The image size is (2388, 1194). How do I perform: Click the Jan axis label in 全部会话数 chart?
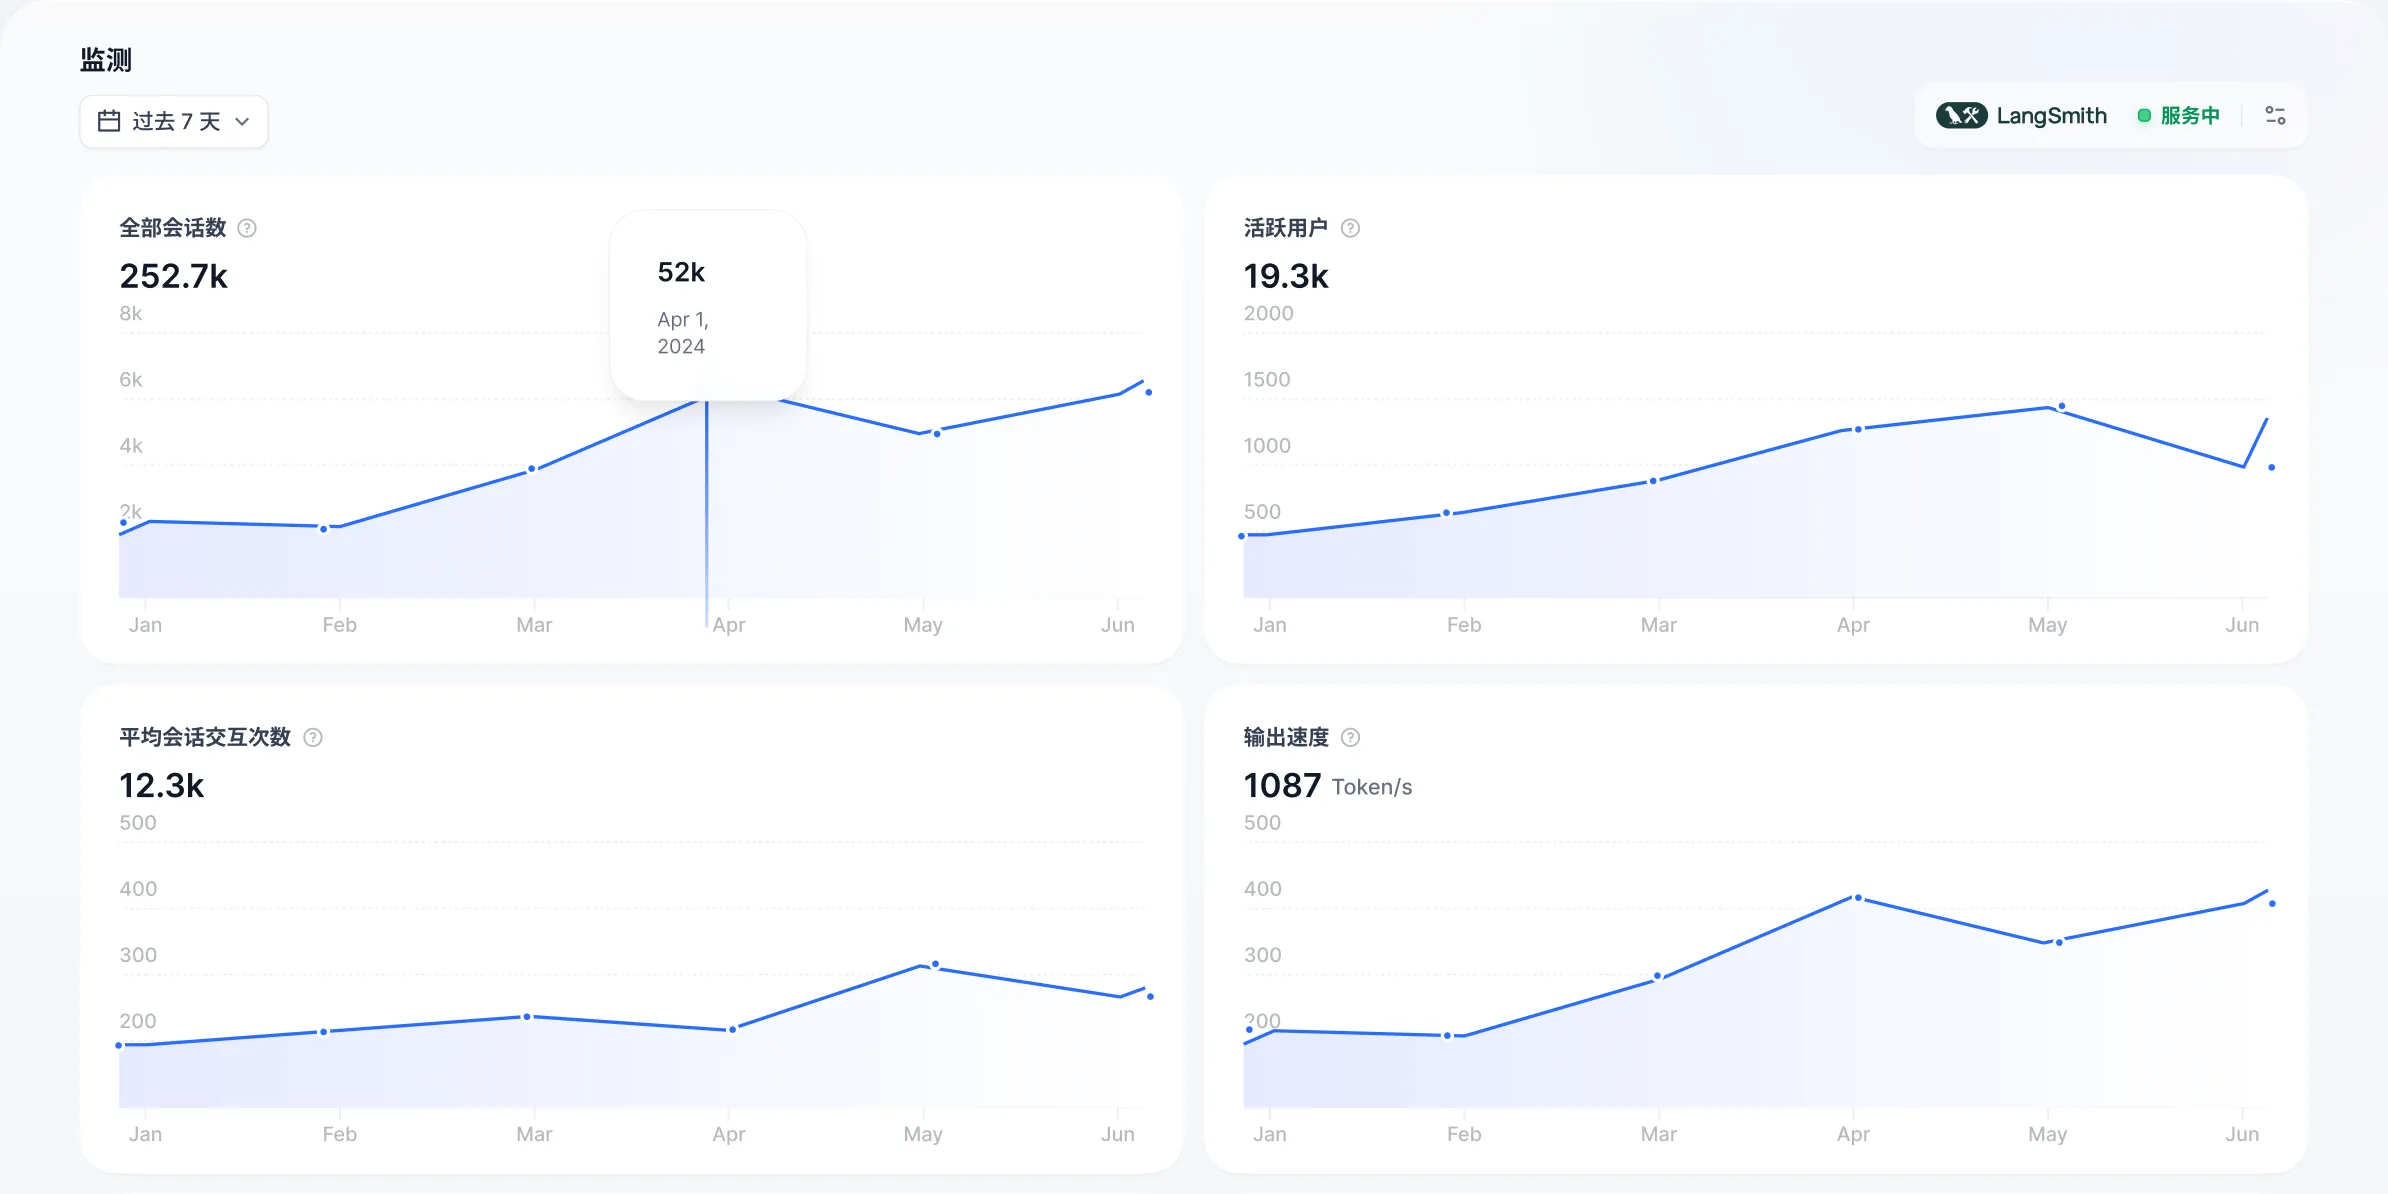(x=145, y=625)
